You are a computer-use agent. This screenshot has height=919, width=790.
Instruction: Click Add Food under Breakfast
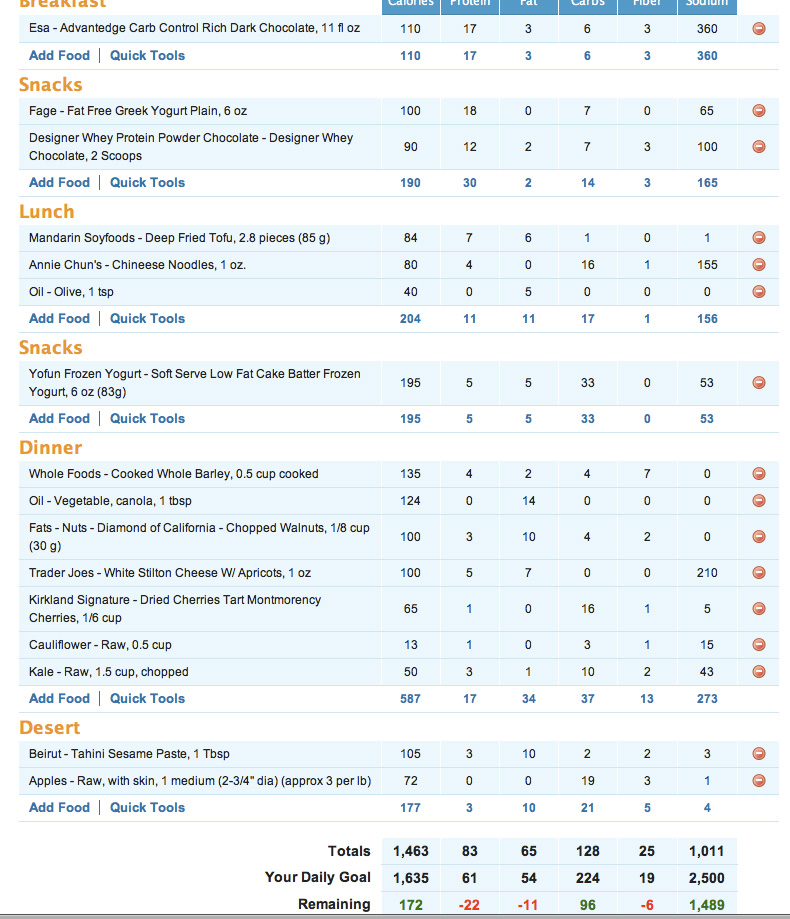(x=59, y=55)
